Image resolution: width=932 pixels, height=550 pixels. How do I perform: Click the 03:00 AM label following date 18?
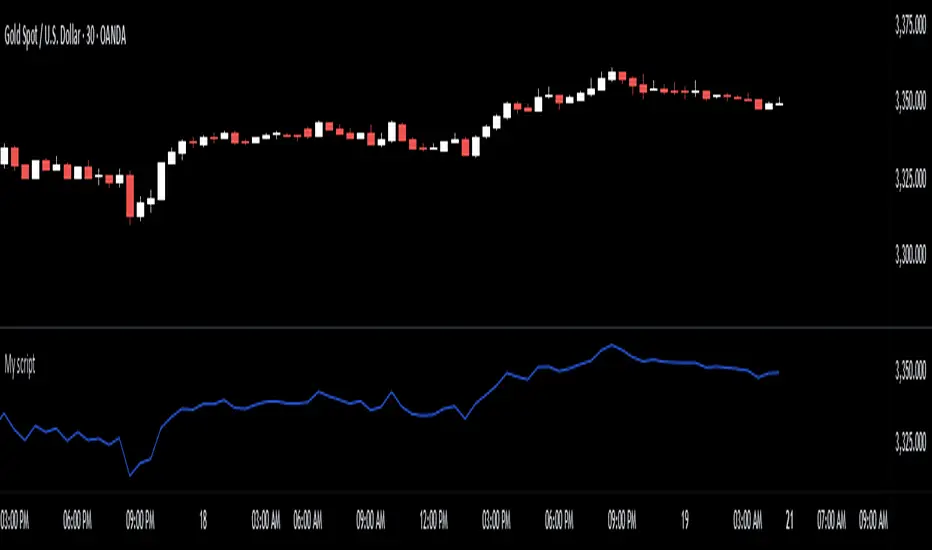[266, 521]
